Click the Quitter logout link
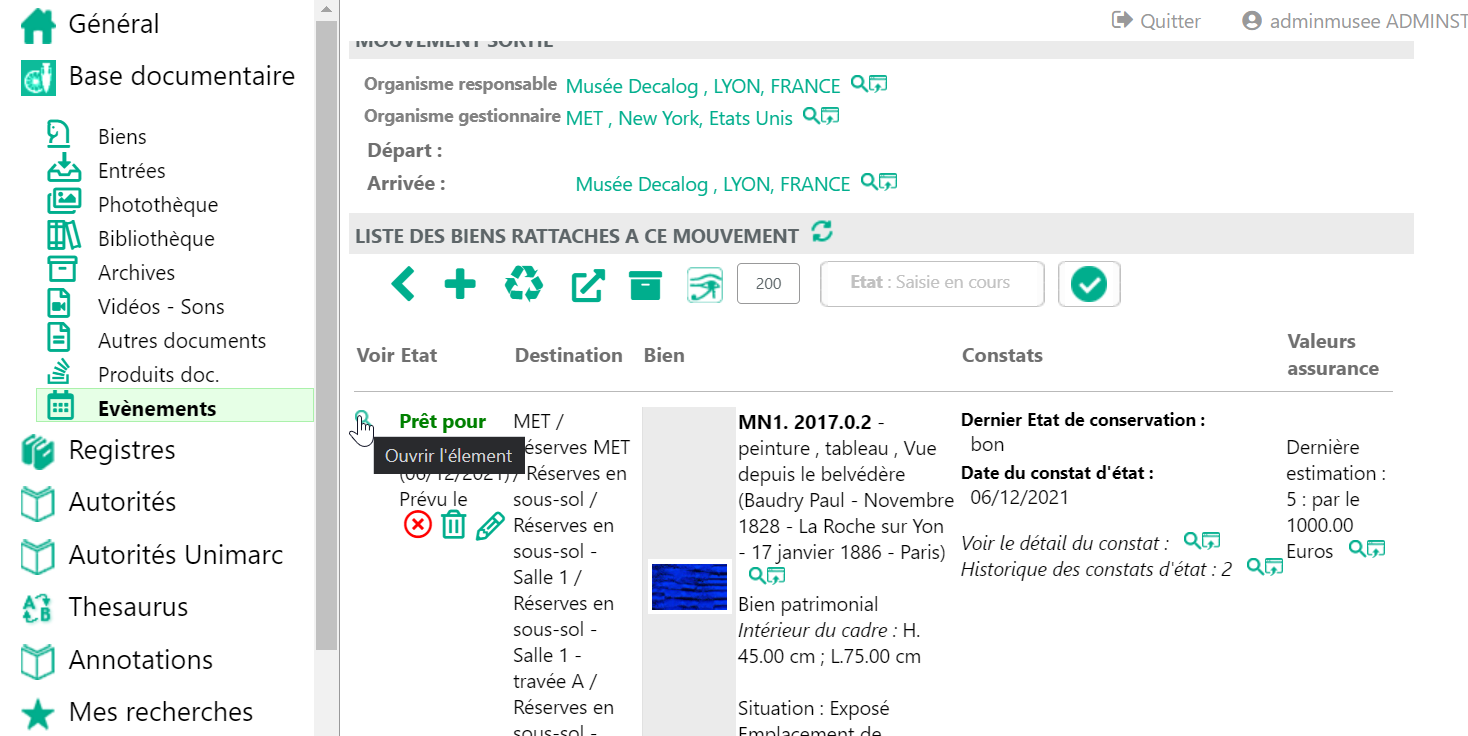This screenshot has height=736, width=1468. [1156, 21]
